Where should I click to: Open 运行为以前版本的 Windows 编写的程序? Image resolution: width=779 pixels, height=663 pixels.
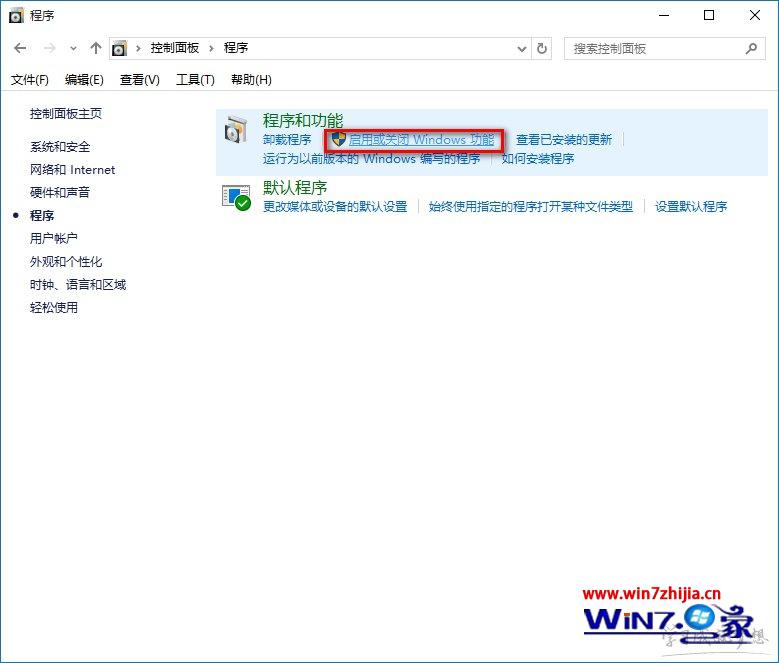pos(371,159)
